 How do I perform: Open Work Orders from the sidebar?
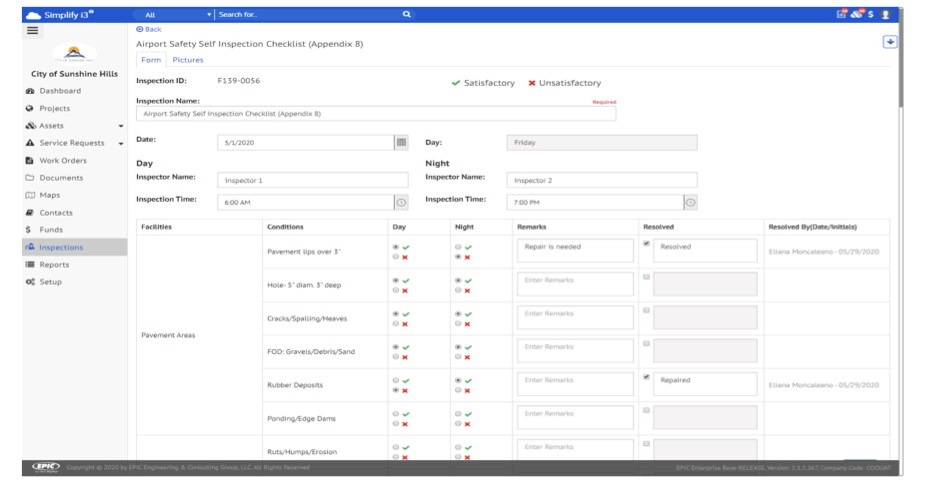point(62,161)
